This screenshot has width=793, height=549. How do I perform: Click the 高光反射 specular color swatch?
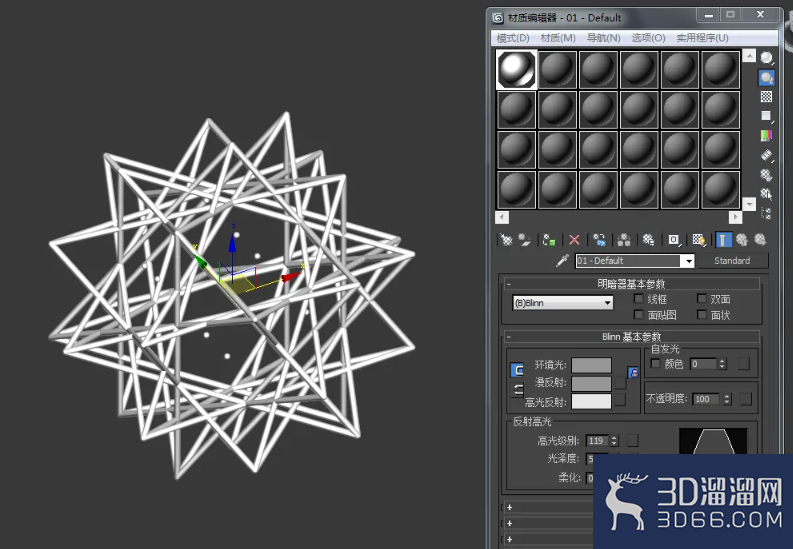point(591,401)
